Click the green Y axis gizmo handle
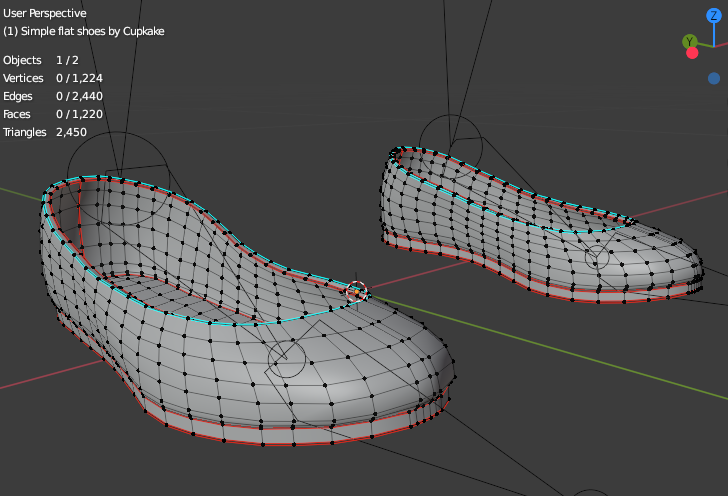 [689, 42]
